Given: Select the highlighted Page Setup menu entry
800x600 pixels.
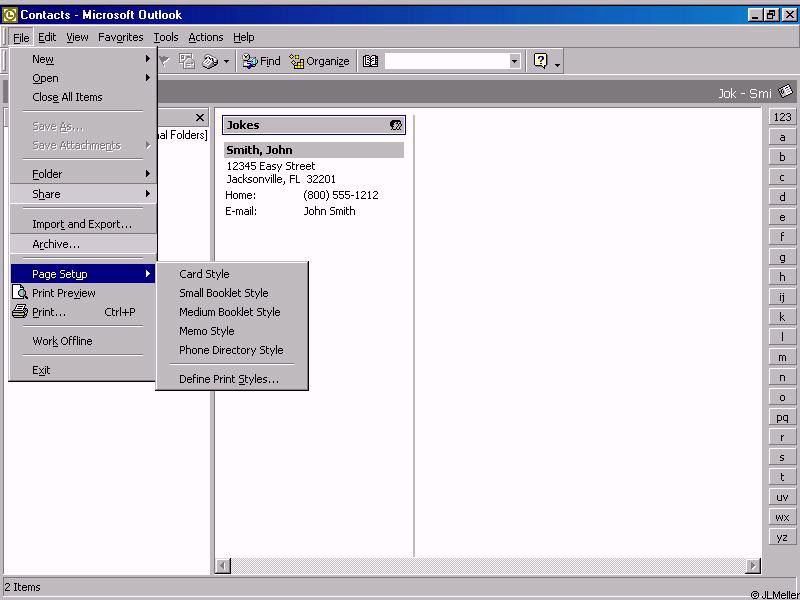Looking at the screenshot, I should click(x=84, y=274).
